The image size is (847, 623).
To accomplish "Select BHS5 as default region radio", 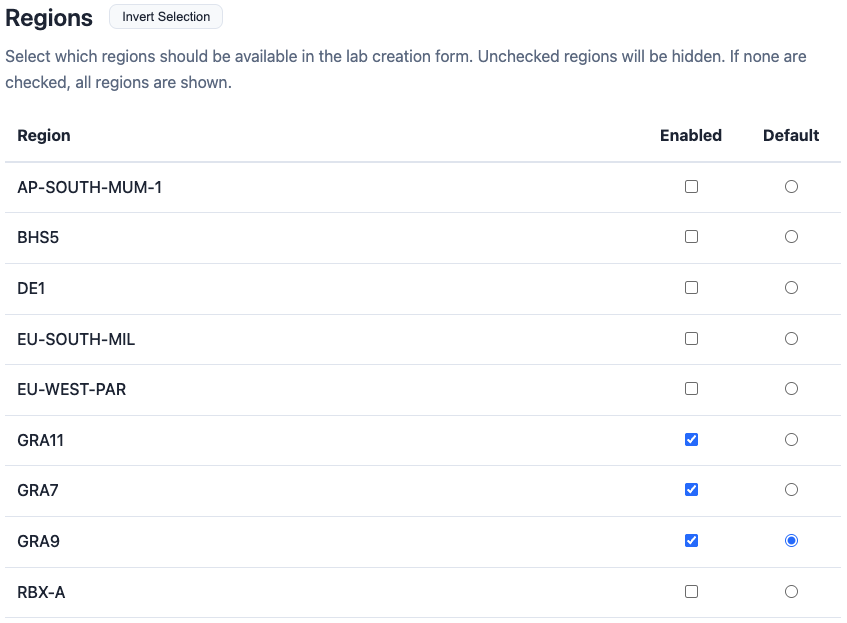I will point(791,237).
